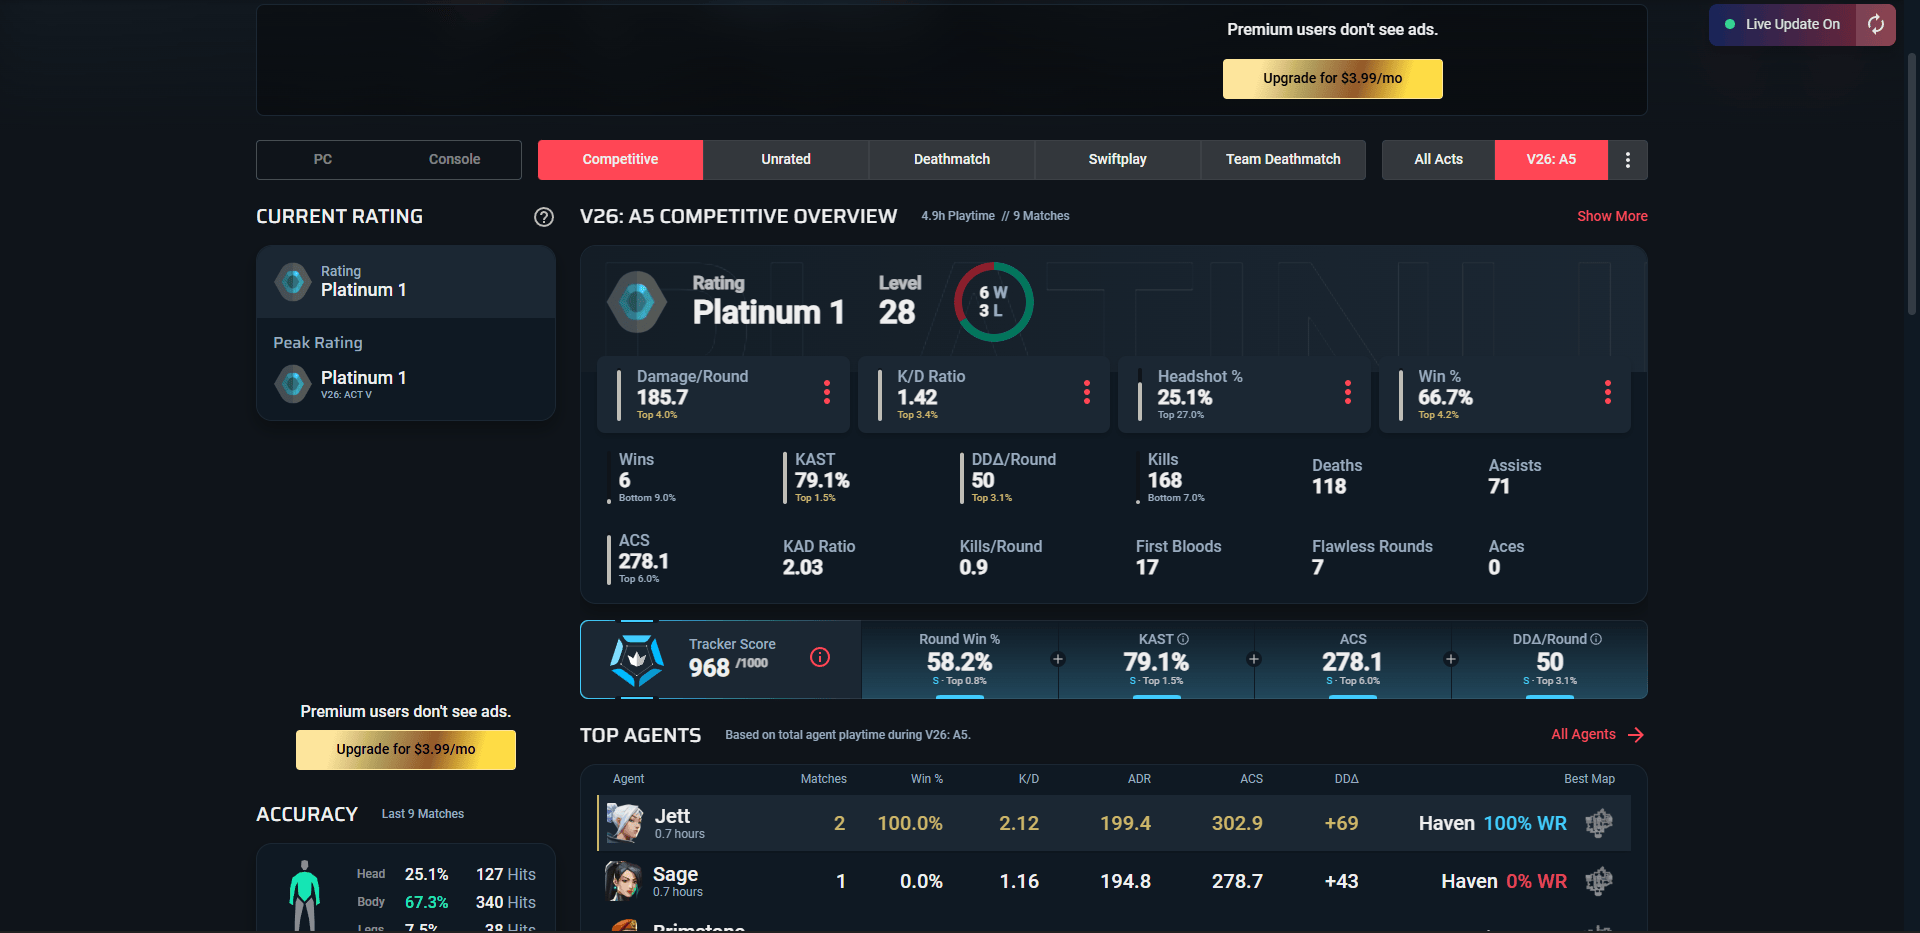The image size is (1920, 933).
Task: Click Sage's 0% WR text
Action: coord(1536,881)
